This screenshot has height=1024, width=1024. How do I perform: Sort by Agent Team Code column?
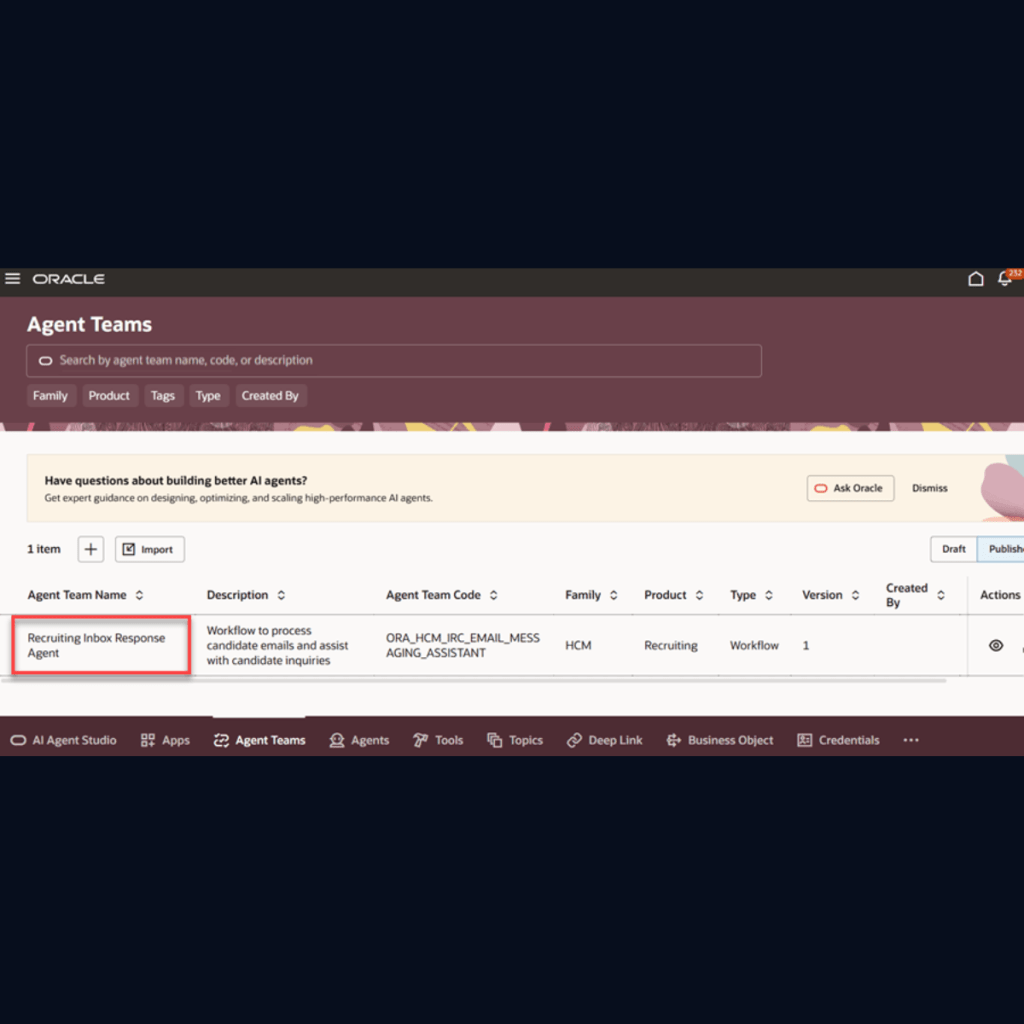[494, 595]
